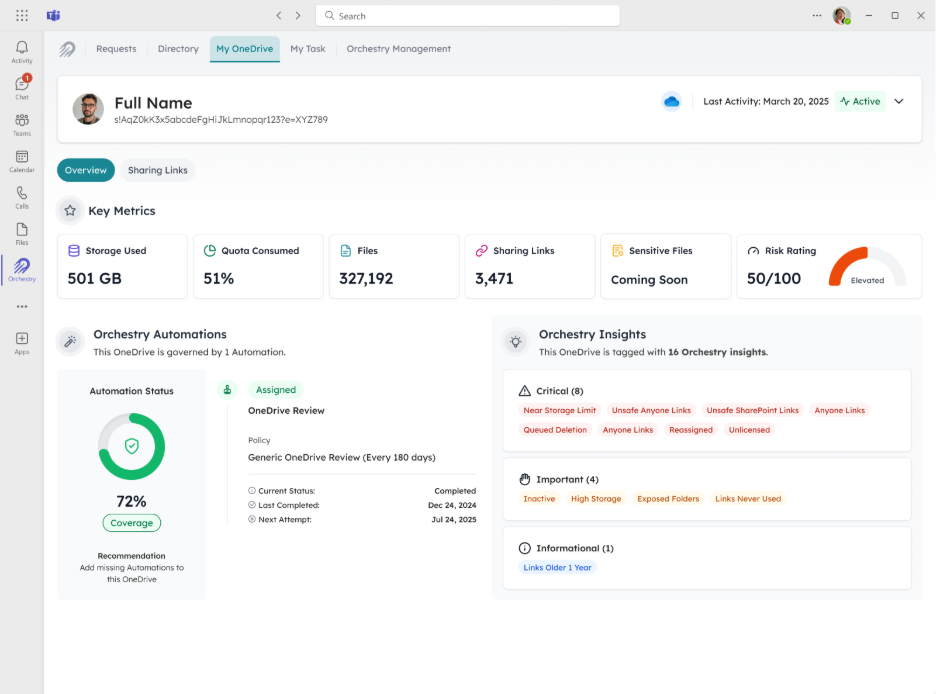Select the Orchestry app in sidebar

pos(22,270)
